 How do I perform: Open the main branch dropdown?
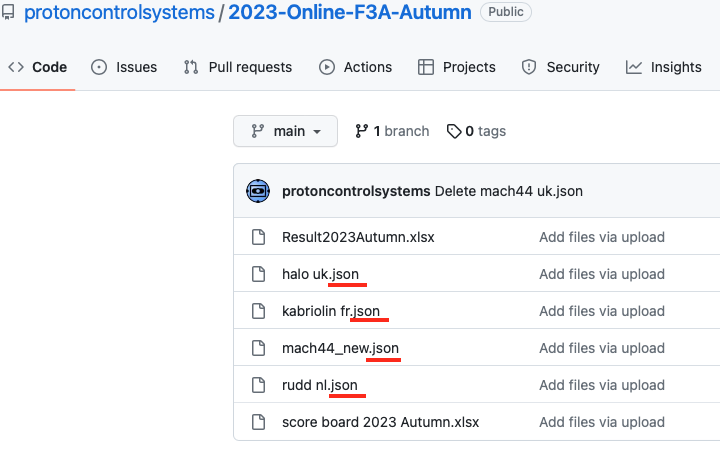click(x=286, y=131)
